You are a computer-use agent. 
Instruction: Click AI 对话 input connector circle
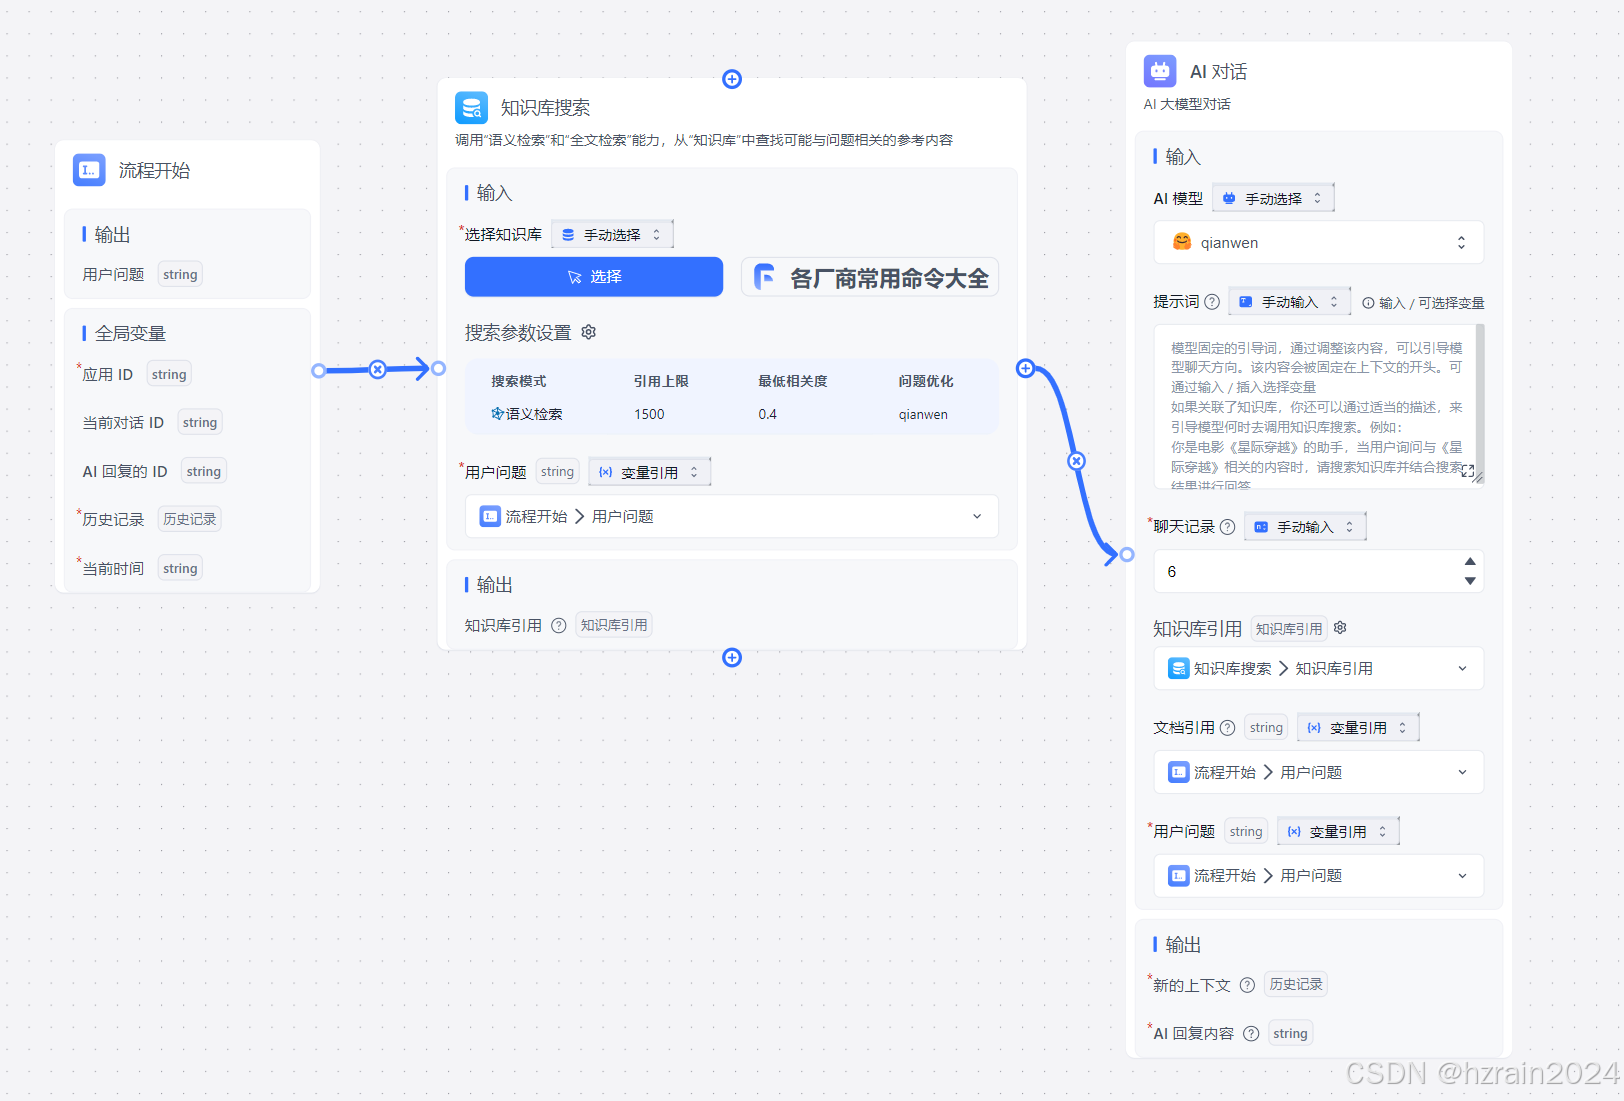click(x=1127, y=554)
